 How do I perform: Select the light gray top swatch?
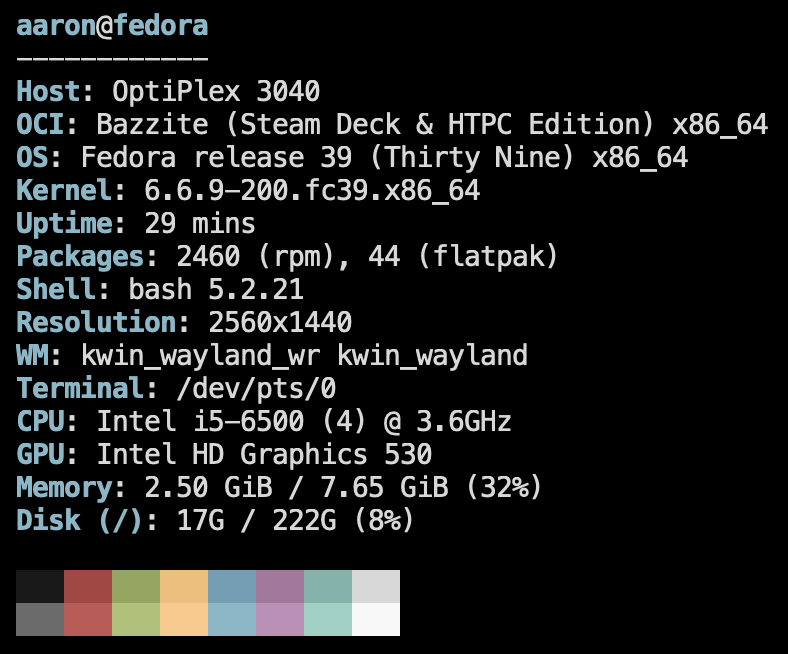click(x=376, y=586)
